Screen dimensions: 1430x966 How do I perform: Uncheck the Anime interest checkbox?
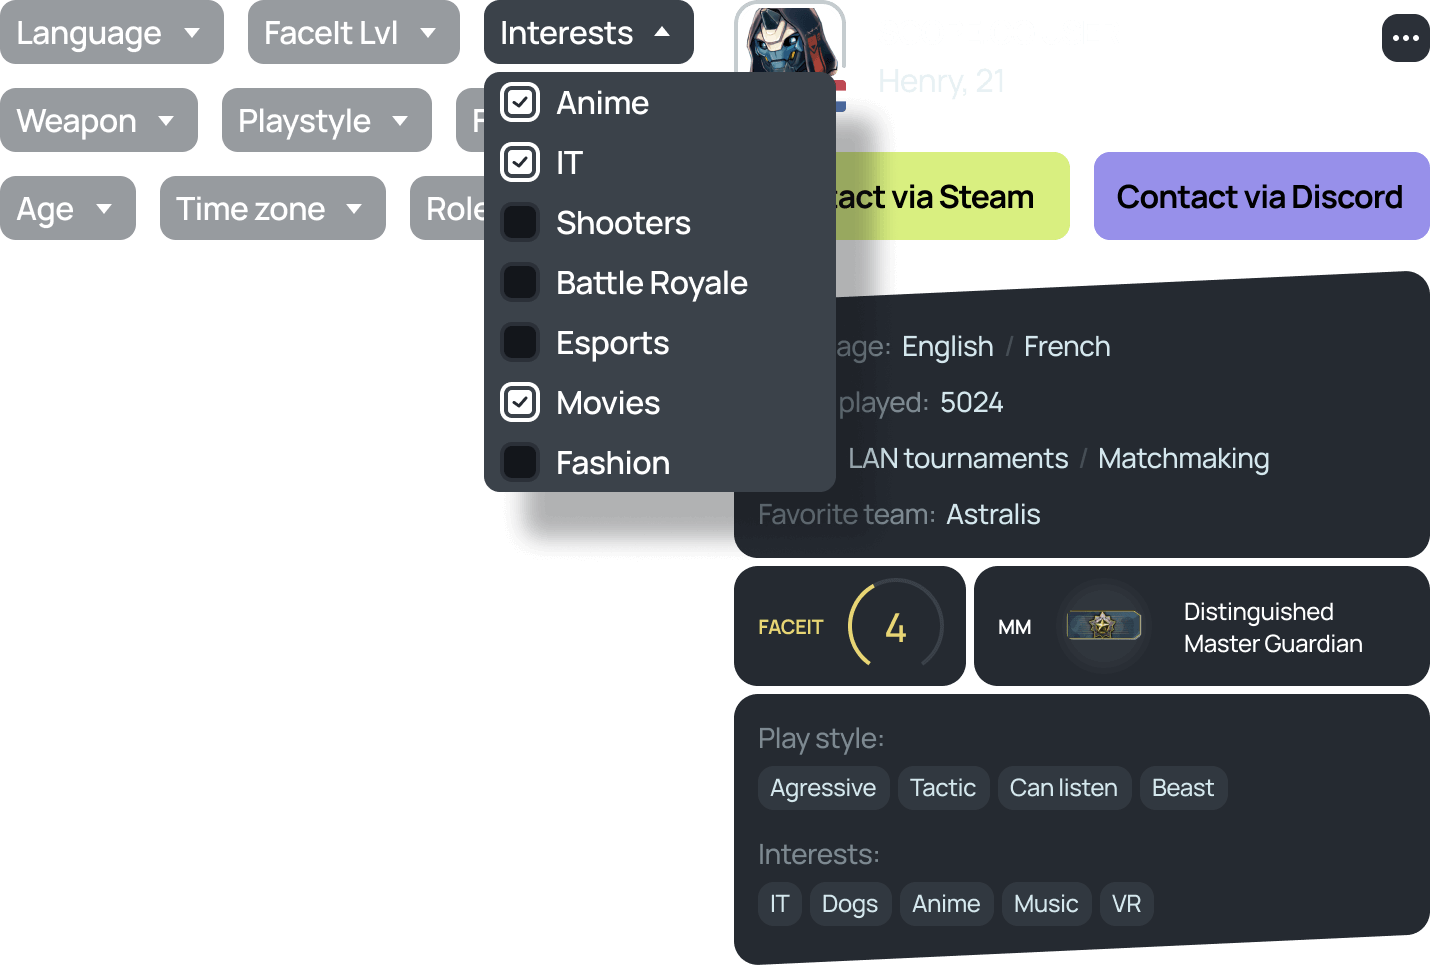coord(520,102)
